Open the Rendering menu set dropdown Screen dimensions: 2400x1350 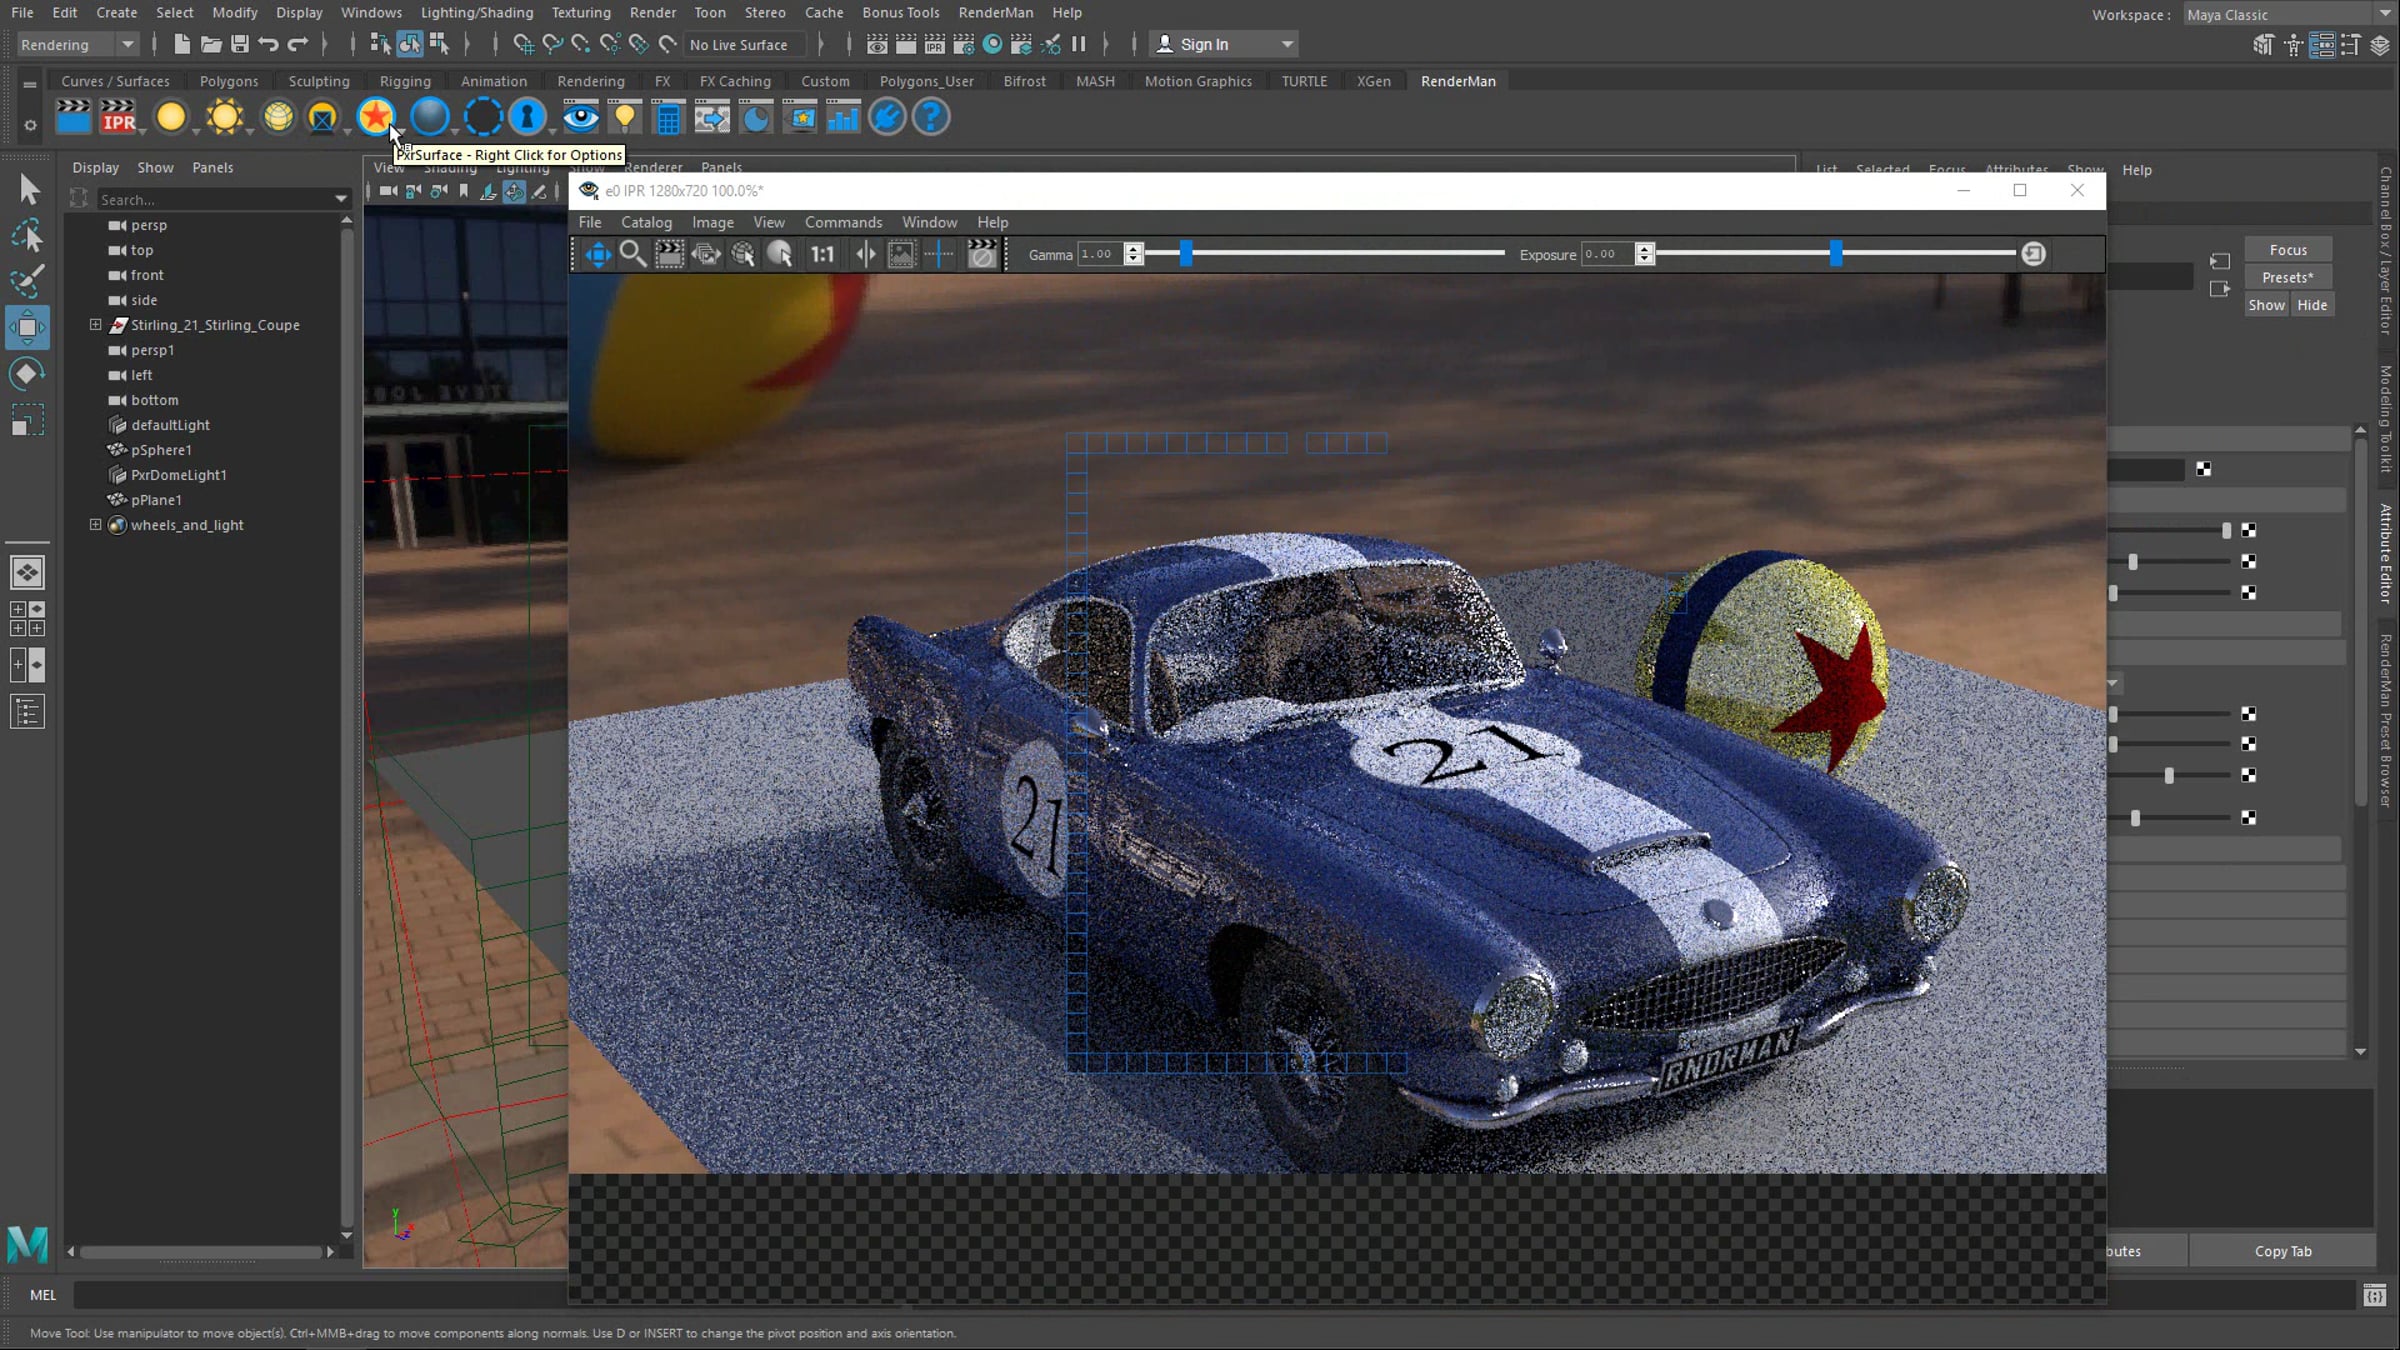tap(77, 44)
